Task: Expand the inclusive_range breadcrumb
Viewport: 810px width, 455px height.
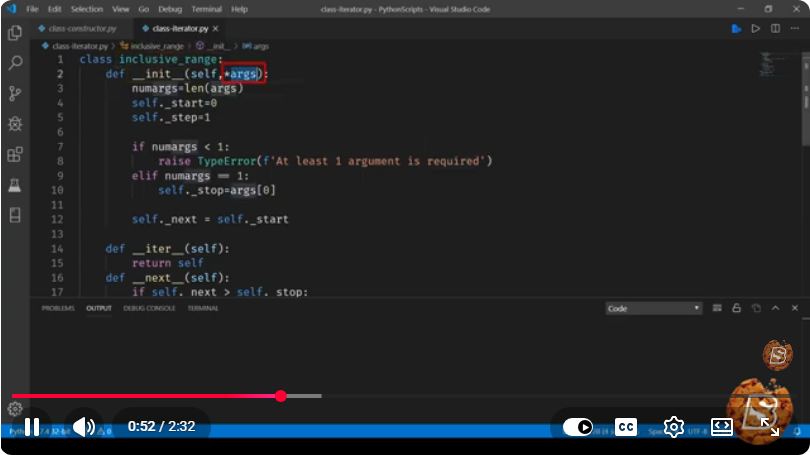Action: click(x=152, y=46)
